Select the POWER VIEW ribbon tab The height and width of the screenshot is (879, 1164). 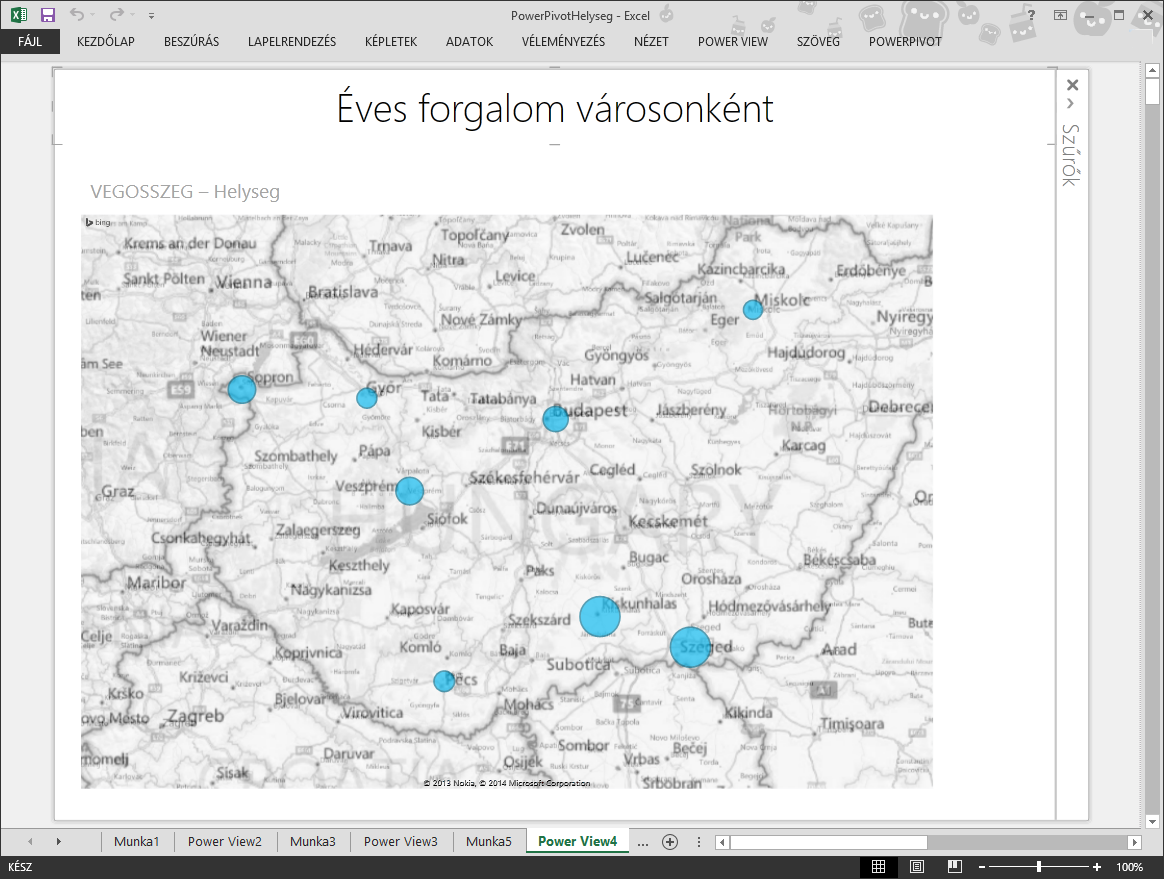tap(733, 42)
